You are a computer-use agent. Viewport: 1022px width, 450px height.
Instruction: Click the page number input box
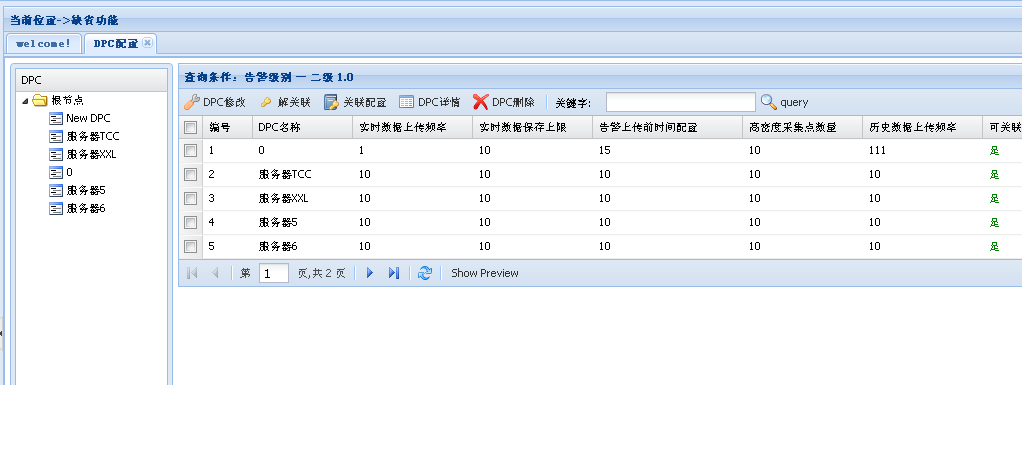point(274,273)
